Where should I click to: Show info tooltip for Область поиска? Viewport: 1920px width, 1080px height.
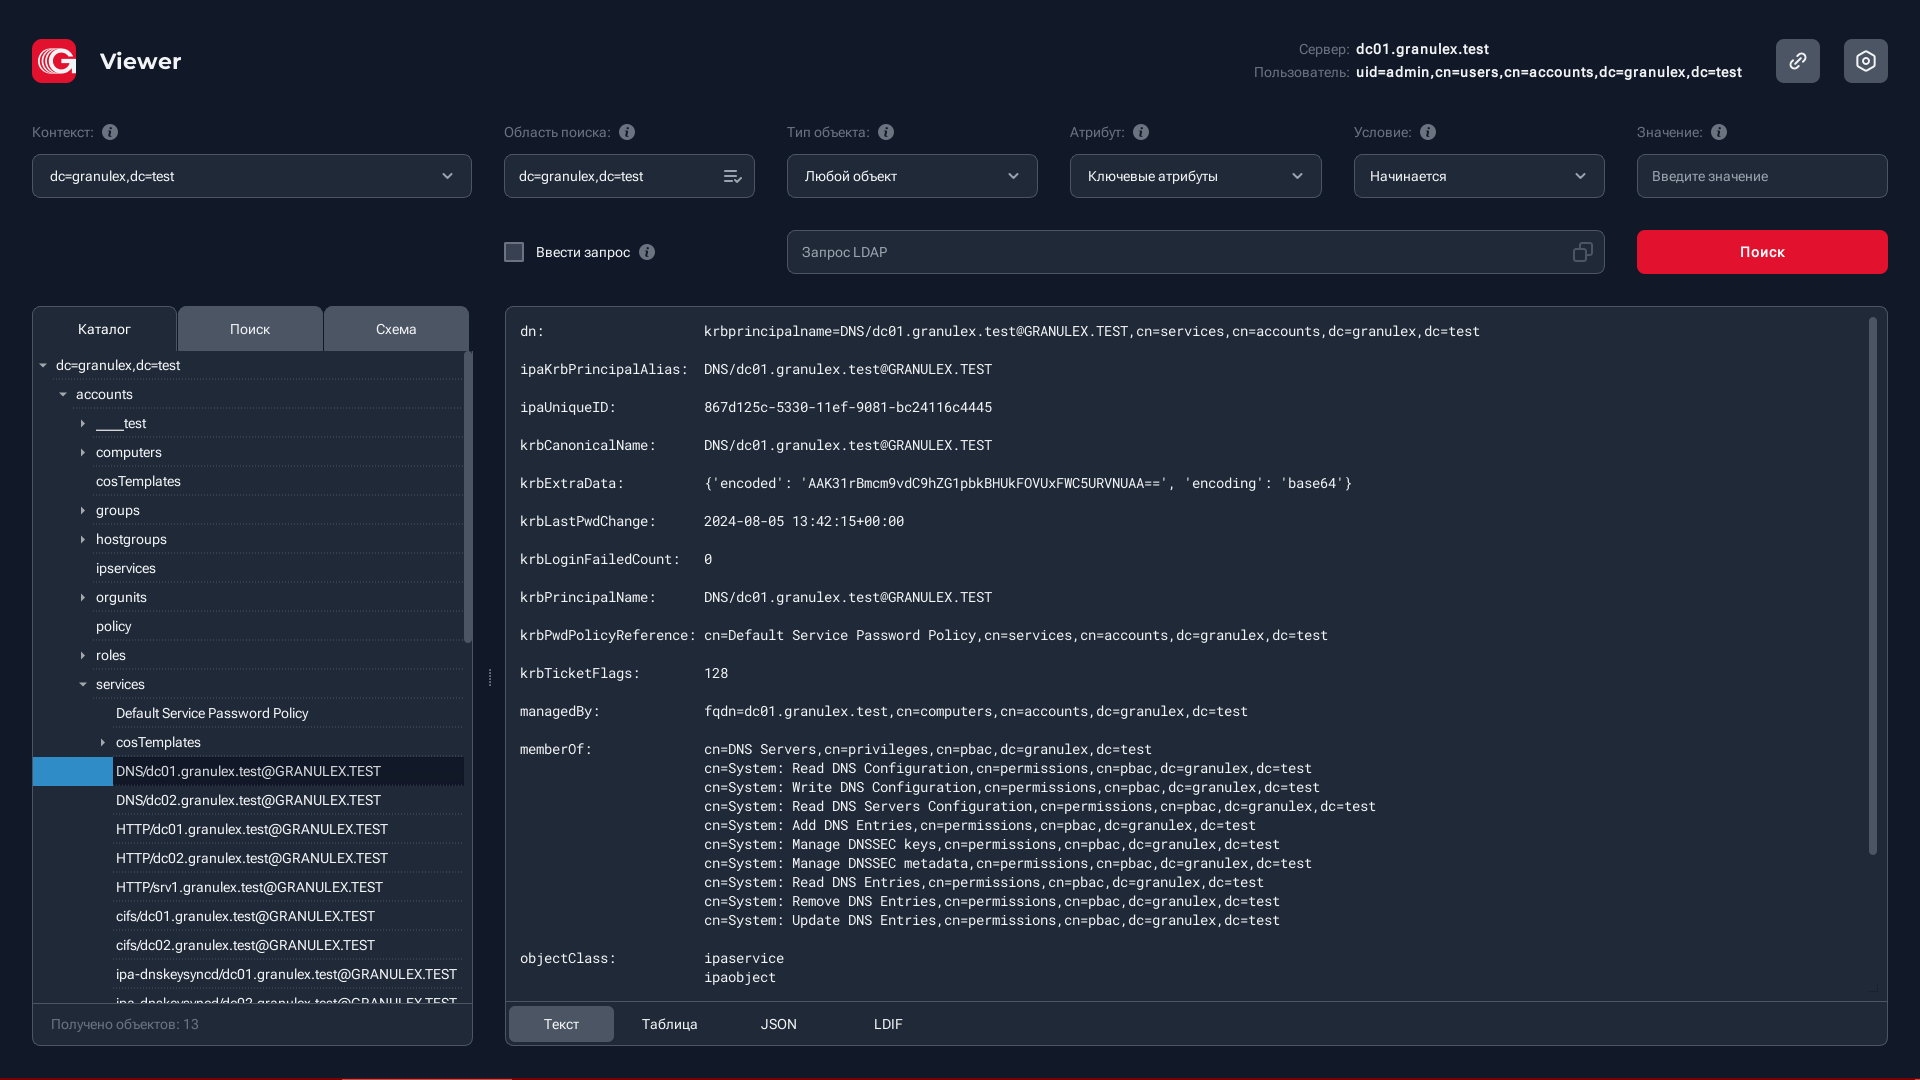(627, 132)
